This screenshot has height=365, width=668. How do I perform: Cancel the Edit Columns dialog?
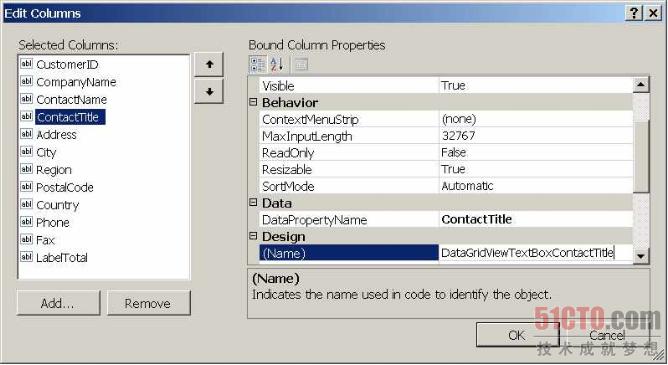(x=607, y=335)
